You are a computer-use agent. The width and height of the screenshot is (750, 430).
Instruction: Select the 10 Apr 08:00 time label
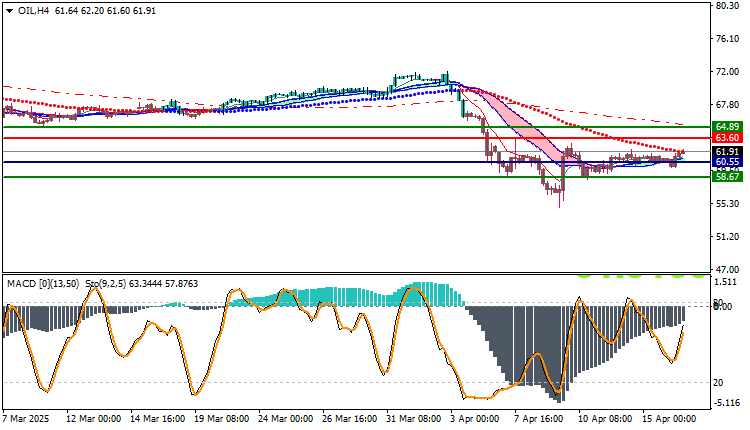[605, 419]
